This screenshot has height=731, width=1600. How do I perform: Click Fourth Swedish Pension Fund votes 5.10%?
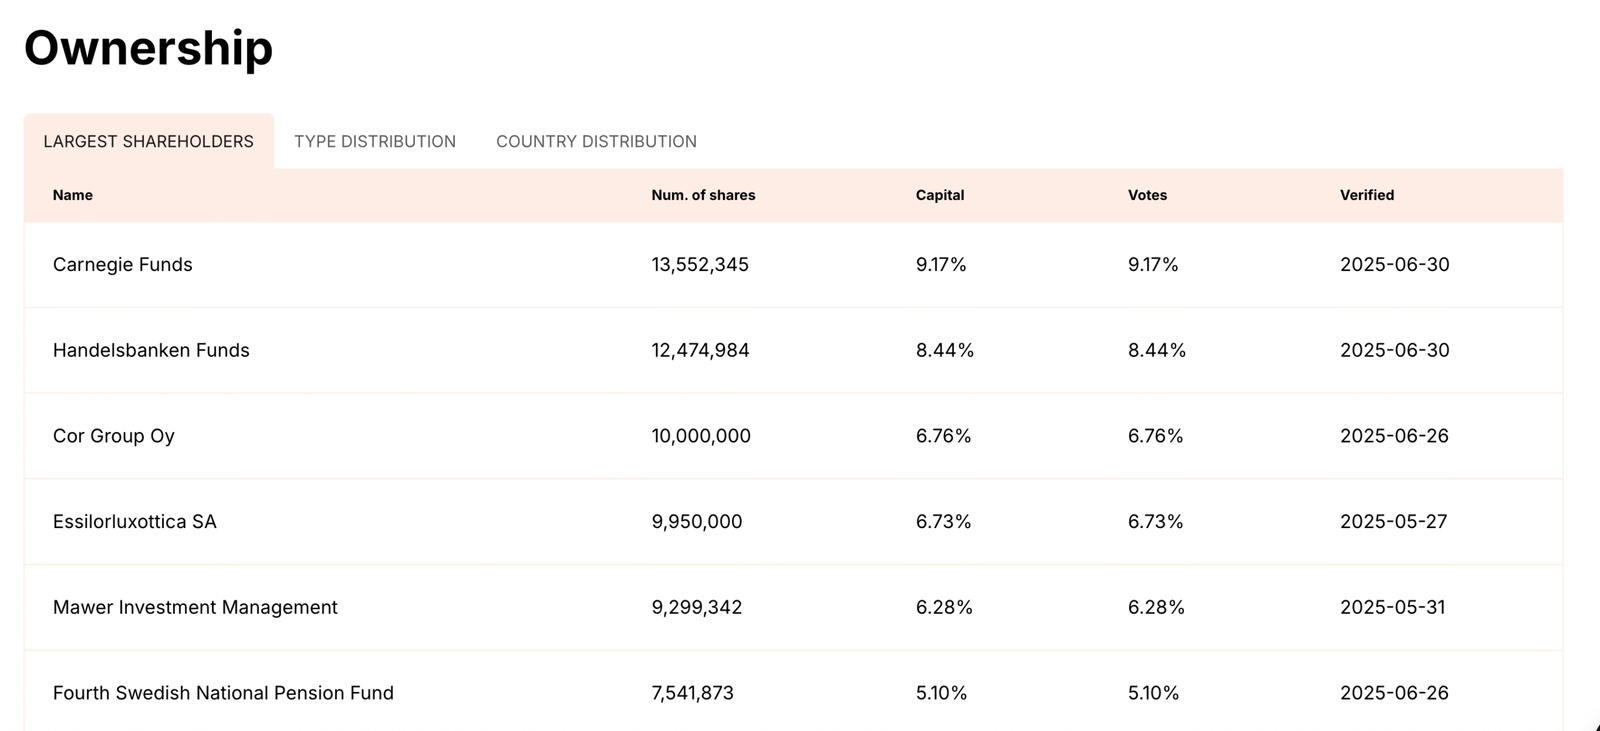1153,693
